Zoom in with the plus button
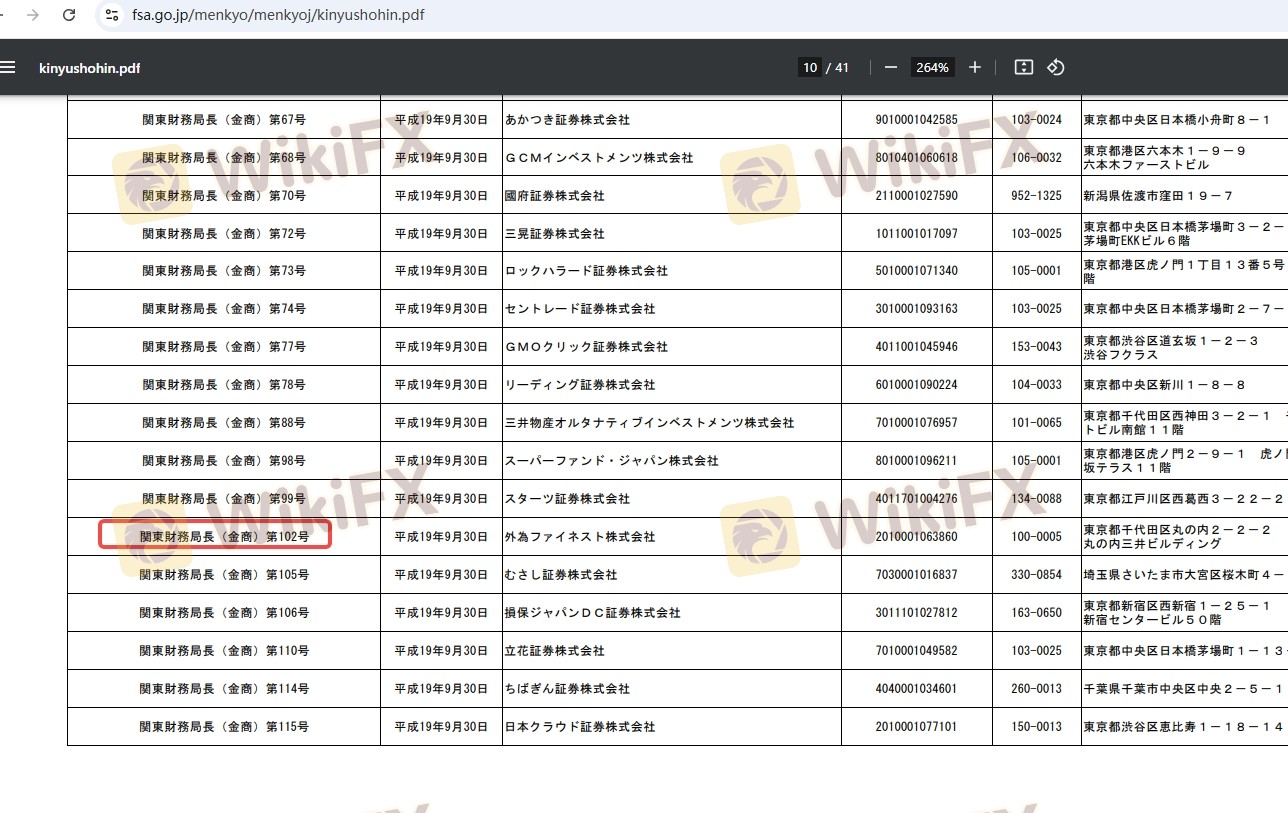The height and width of the screenshot is (813, 1288). click(975, 67)
